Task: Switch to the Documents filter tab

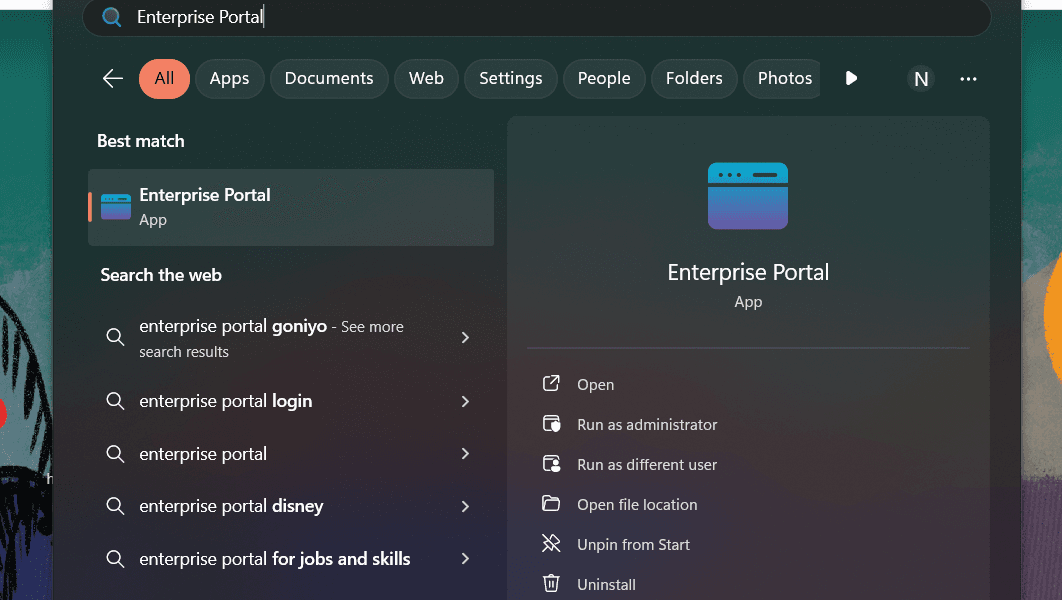Action: click(329, 79)
